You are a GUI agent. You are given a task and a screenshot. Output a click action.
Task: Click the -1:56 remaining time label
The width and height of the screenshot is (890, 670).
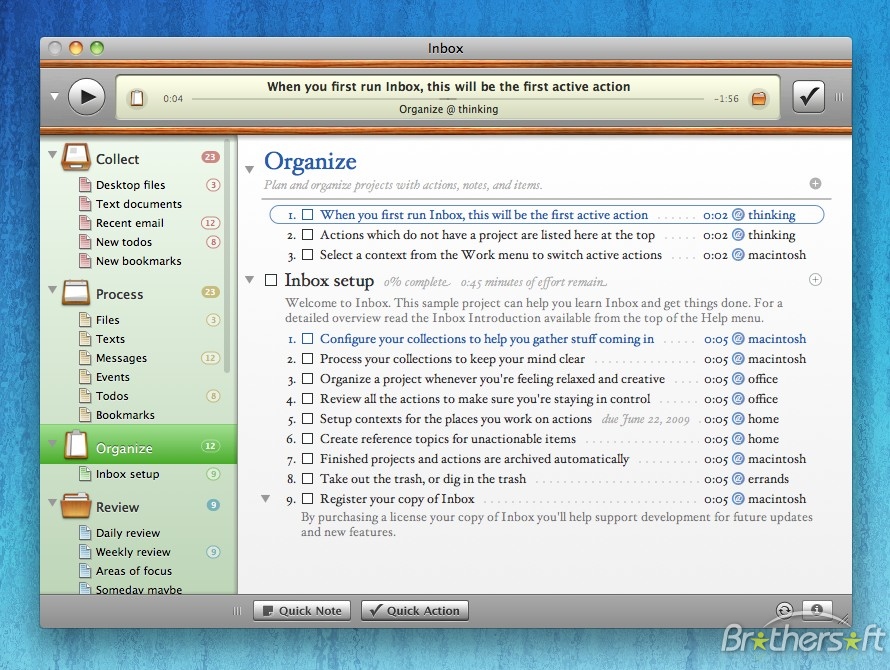point(726,98)
